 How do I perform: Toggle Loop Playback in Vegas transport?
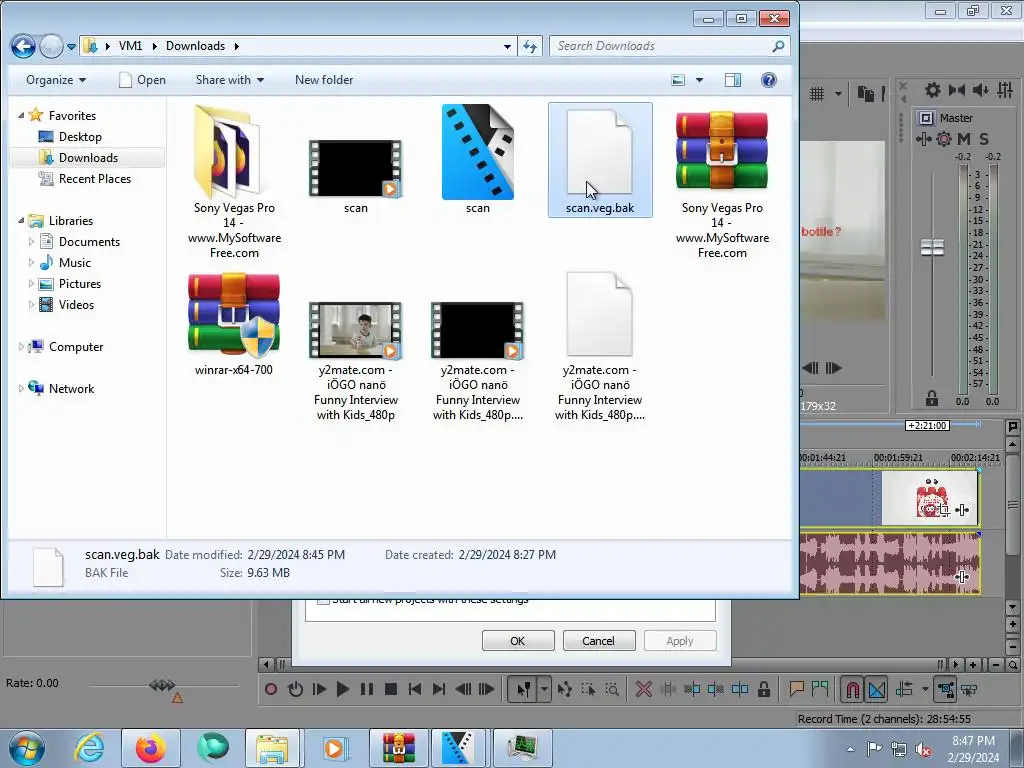[x=295, y=689]
